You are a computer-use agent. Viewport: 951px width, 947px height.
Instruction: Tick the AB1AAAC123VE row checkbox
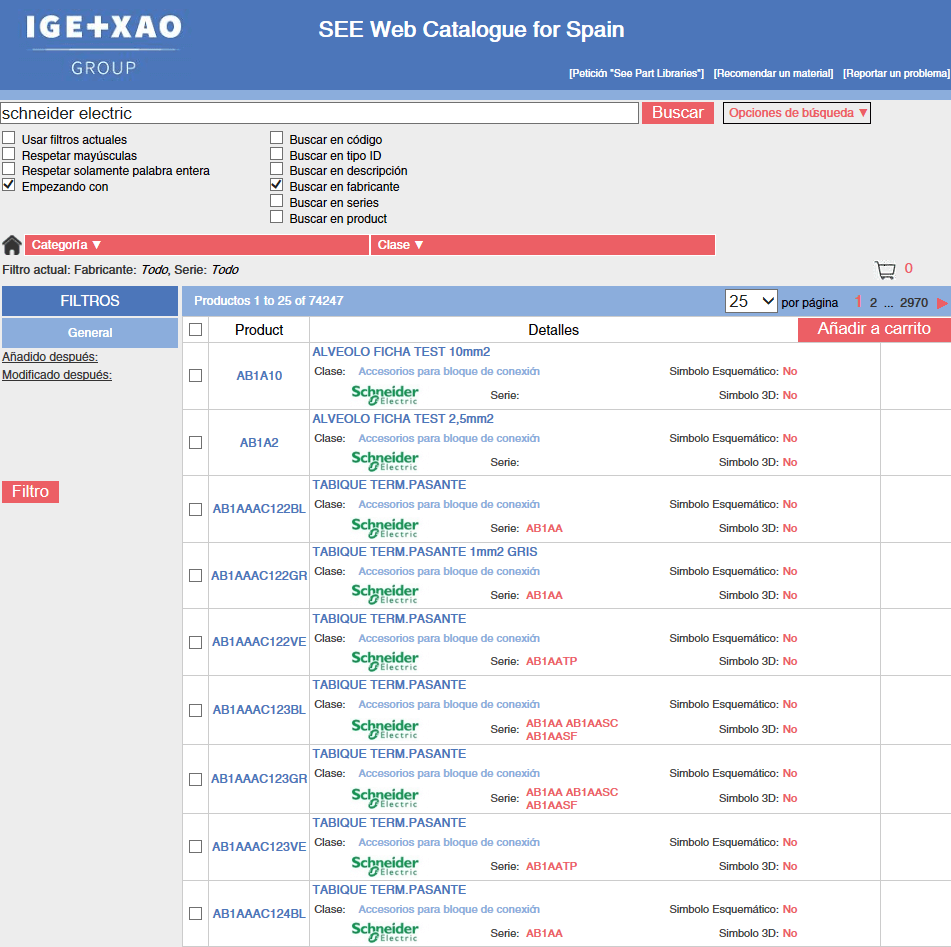tap(195, 846)
